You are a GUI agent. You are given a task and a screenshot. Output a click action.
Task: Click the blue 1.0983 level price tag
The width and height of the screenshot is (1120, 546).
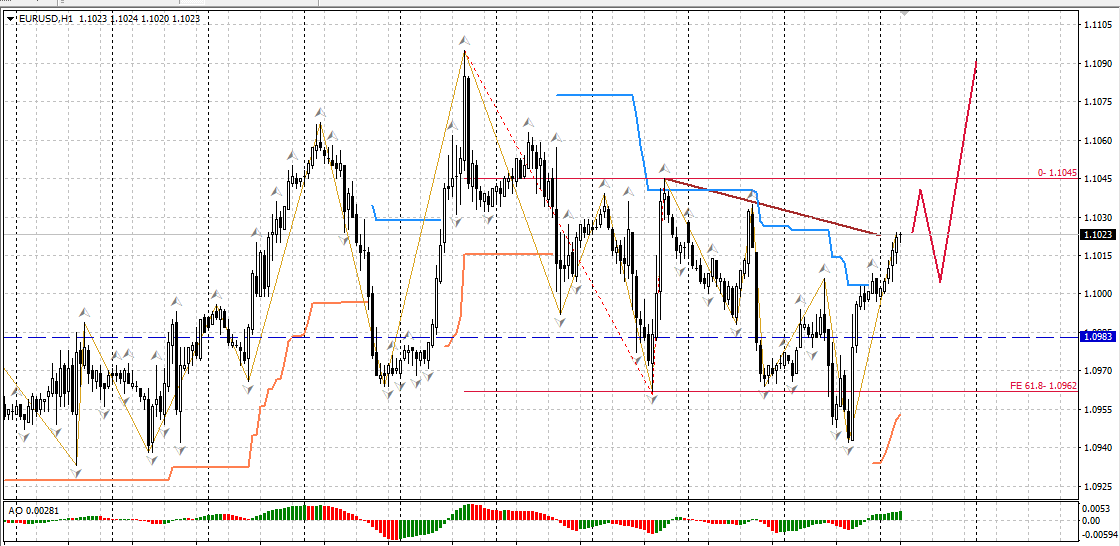pos(1097,337)
